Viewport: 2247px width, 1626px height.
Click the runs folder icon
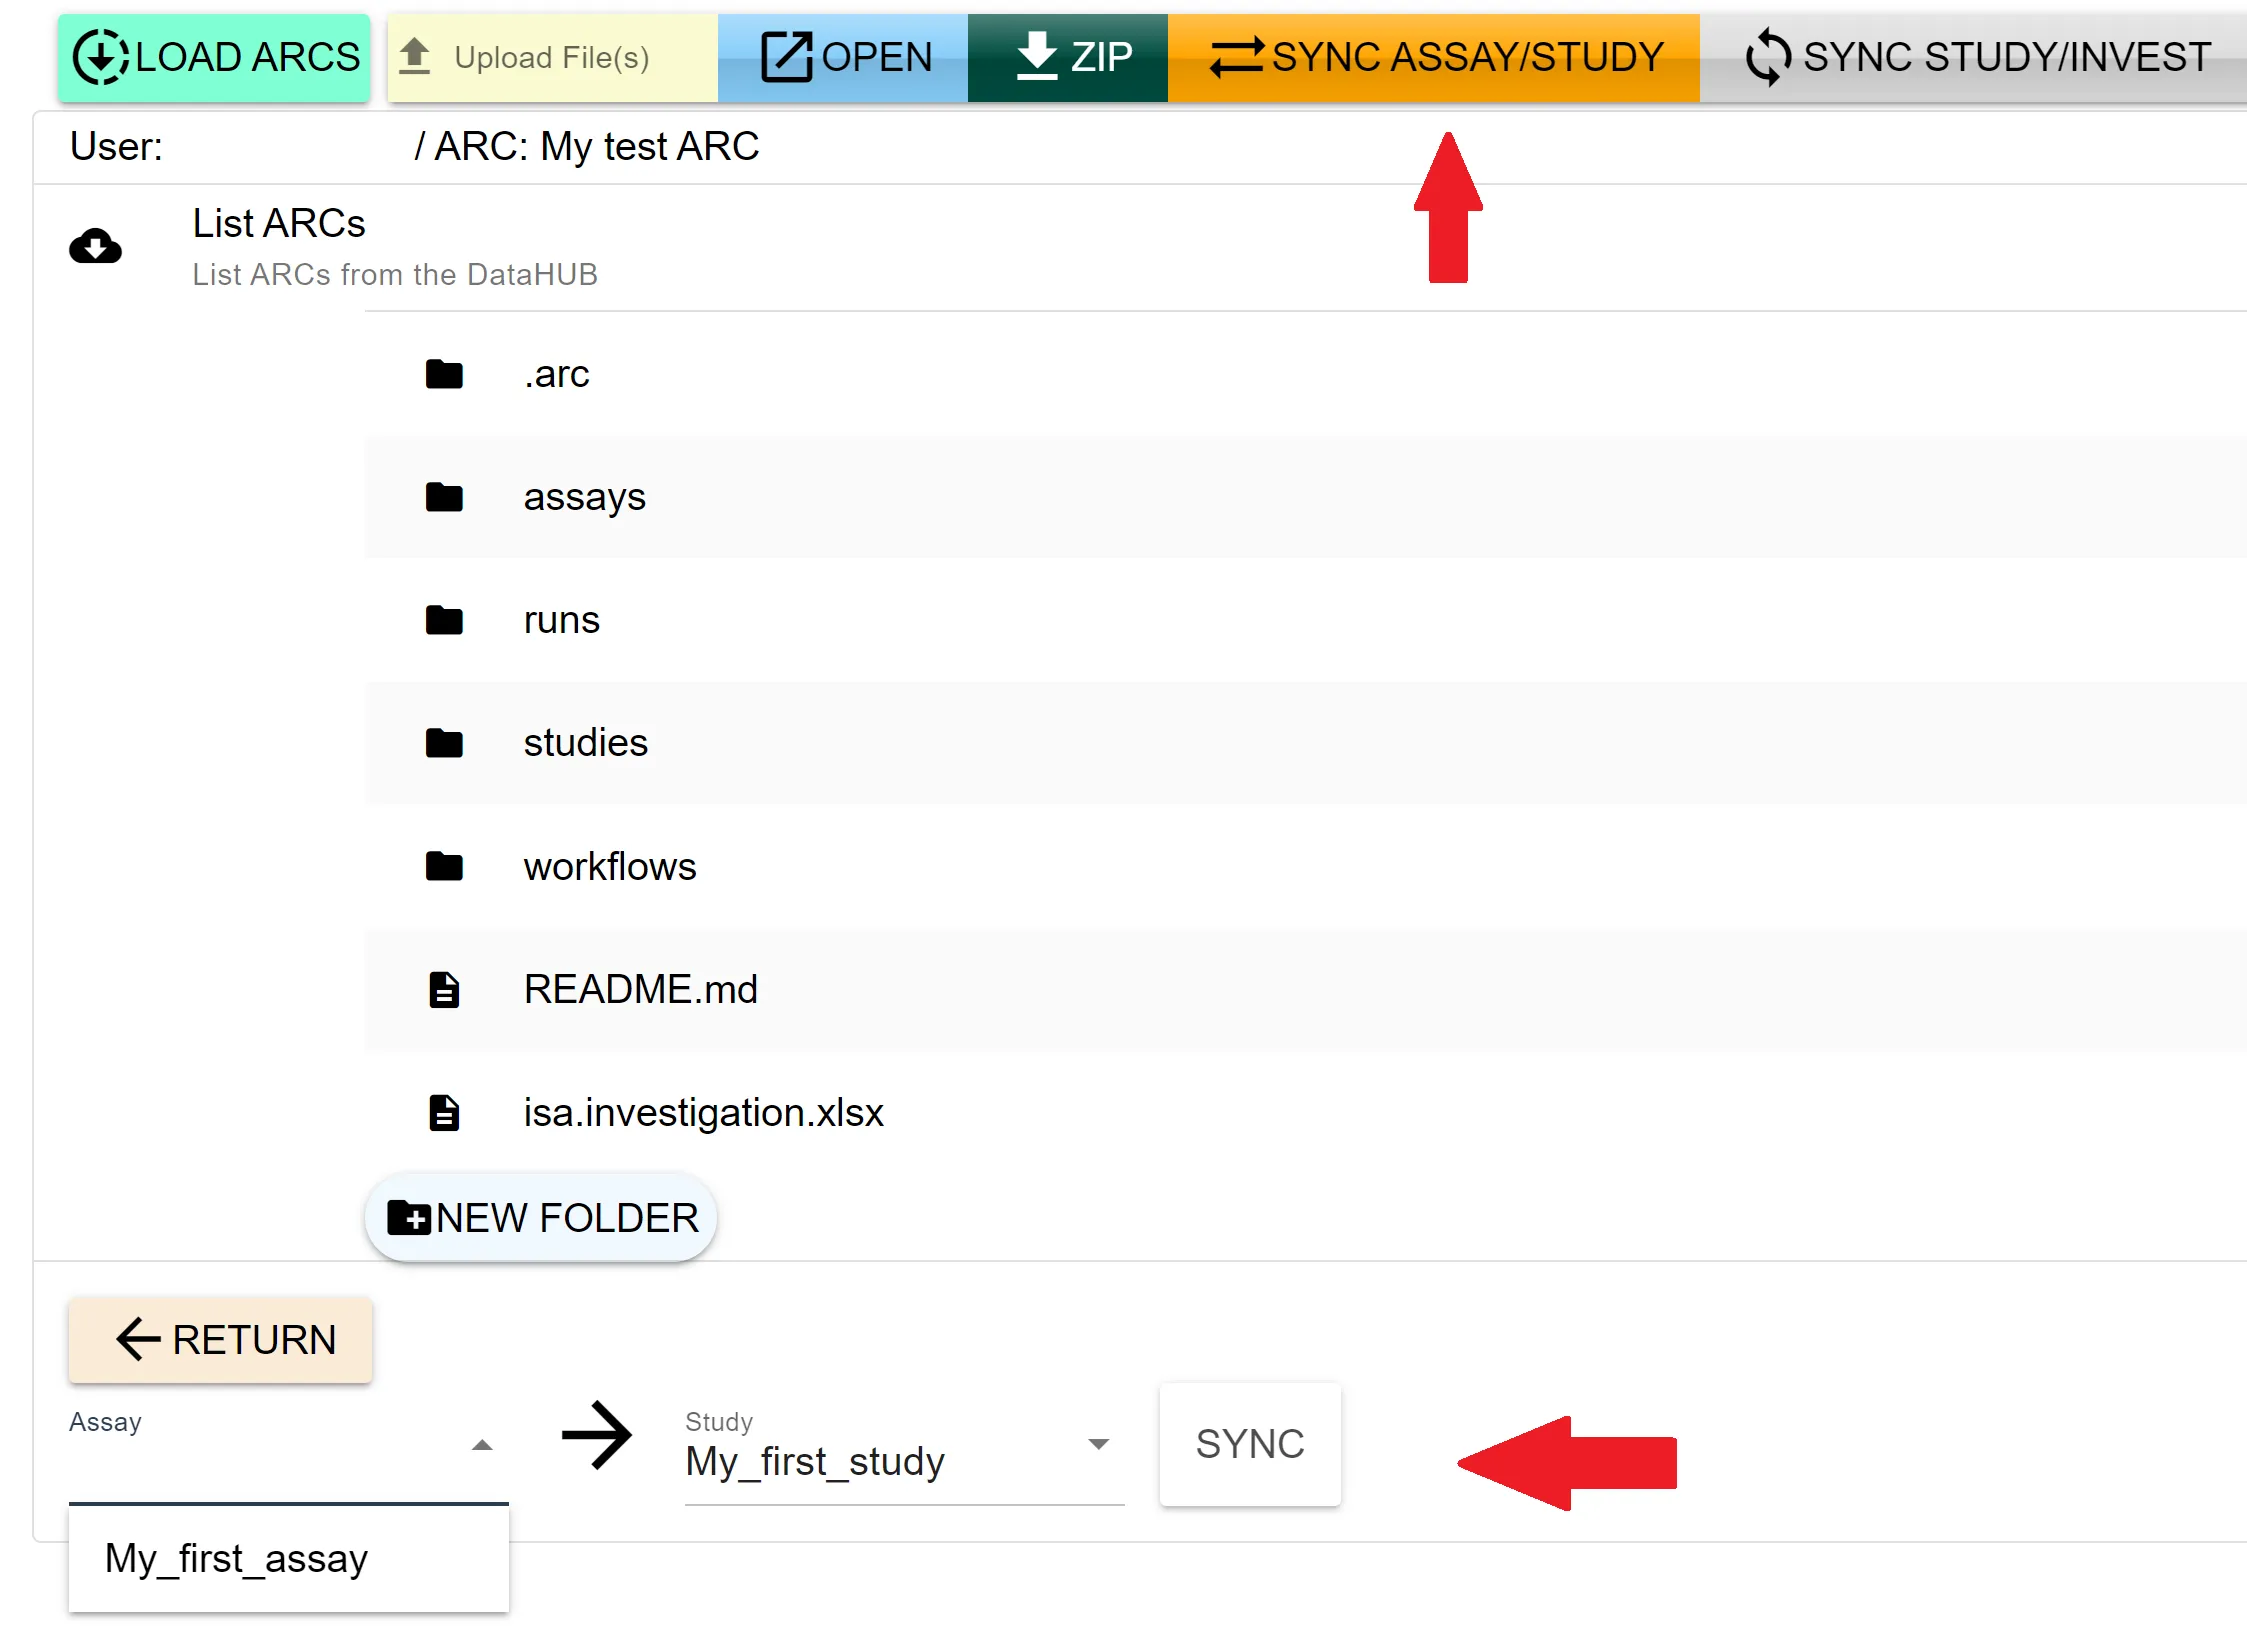[444, 620]
